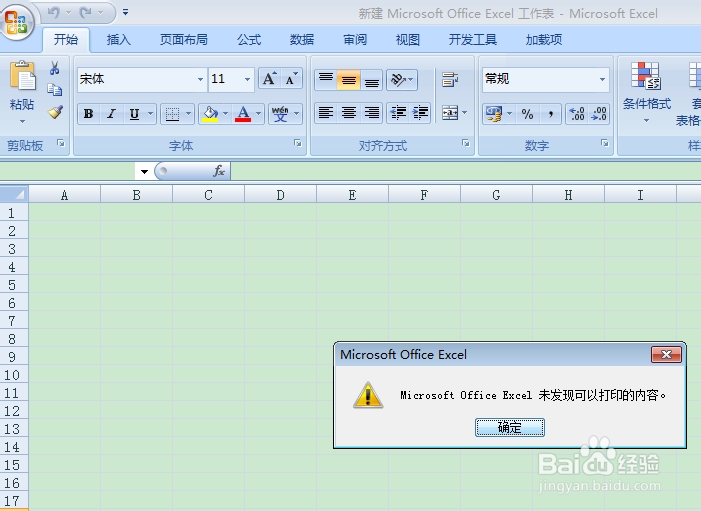701x511 pixels.
Task: Select Middle Align icon
Action: pyautogui.click(x=349, y=80)
